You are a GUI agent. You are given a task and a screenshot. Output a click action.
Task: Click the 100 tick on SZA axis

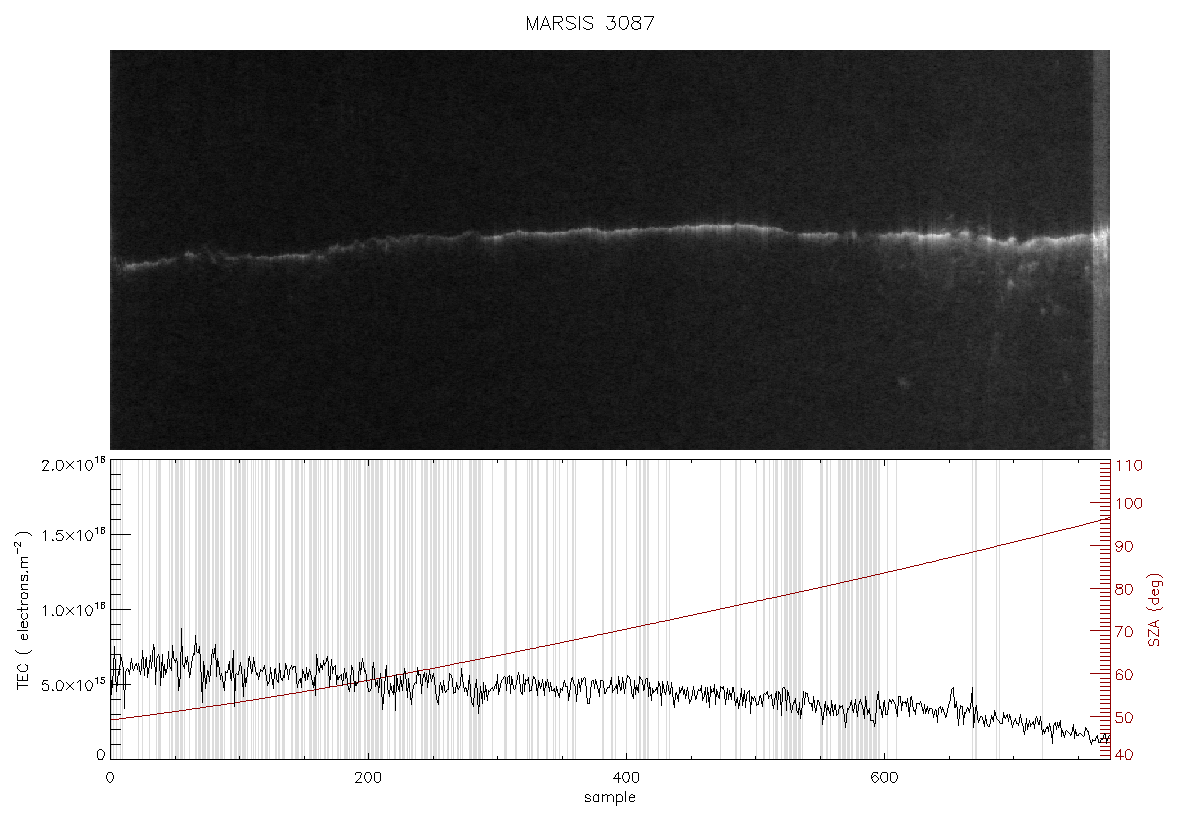(1129, 503)
